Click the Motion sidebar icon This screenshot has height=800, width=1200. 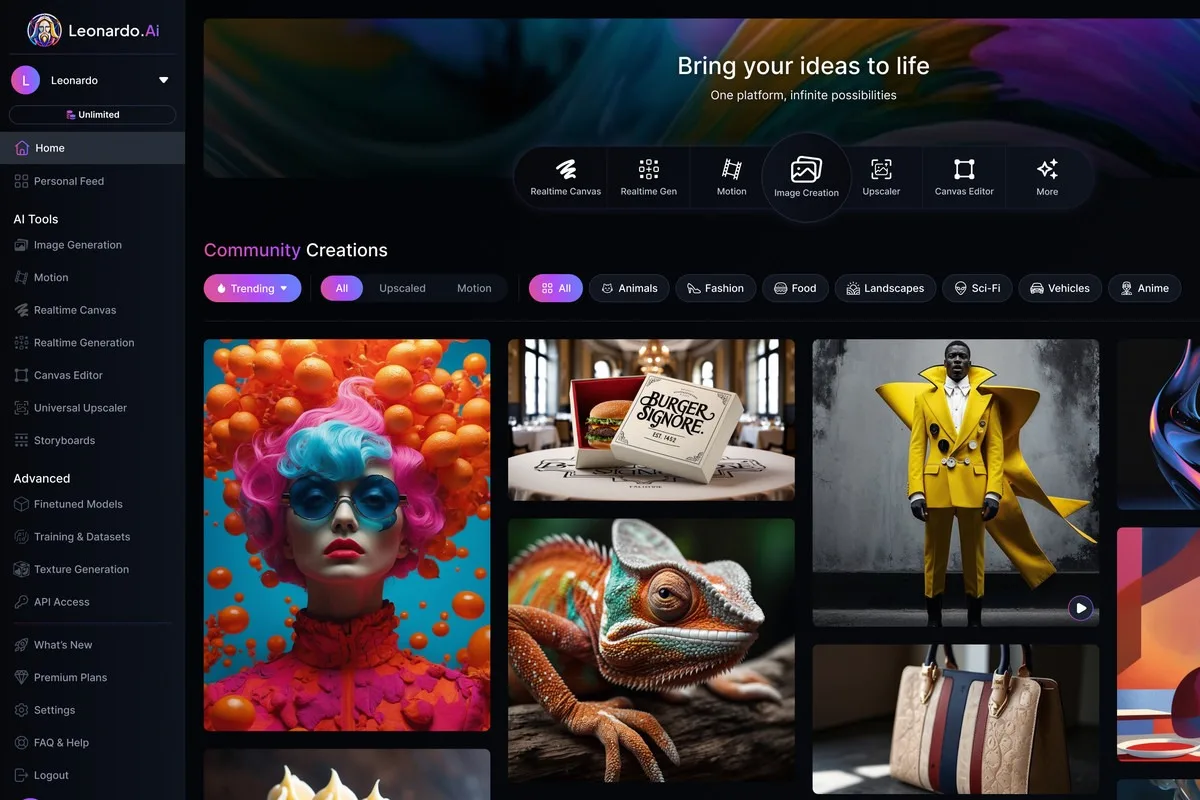coord(22,277)
